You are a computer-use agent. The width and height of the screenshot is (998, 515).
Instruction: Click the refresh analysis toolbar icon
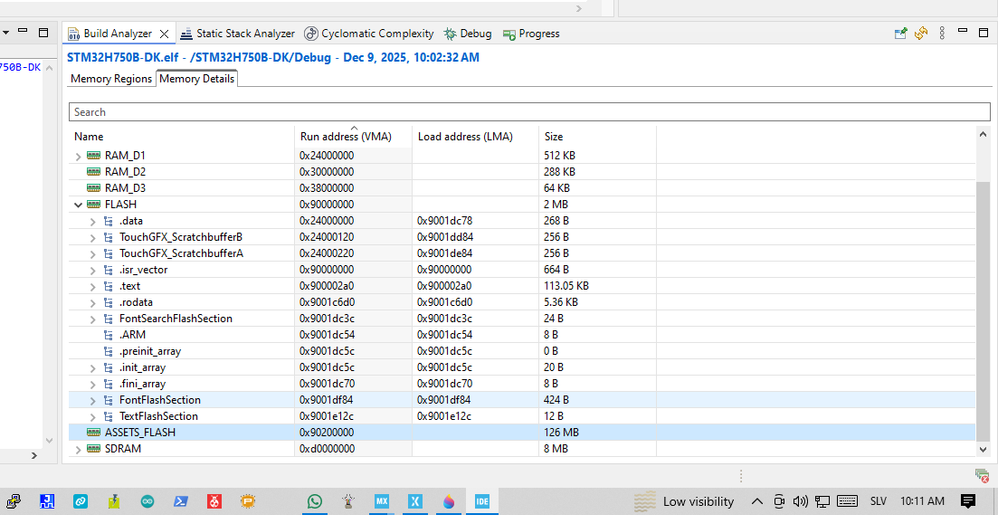[921, 33]
